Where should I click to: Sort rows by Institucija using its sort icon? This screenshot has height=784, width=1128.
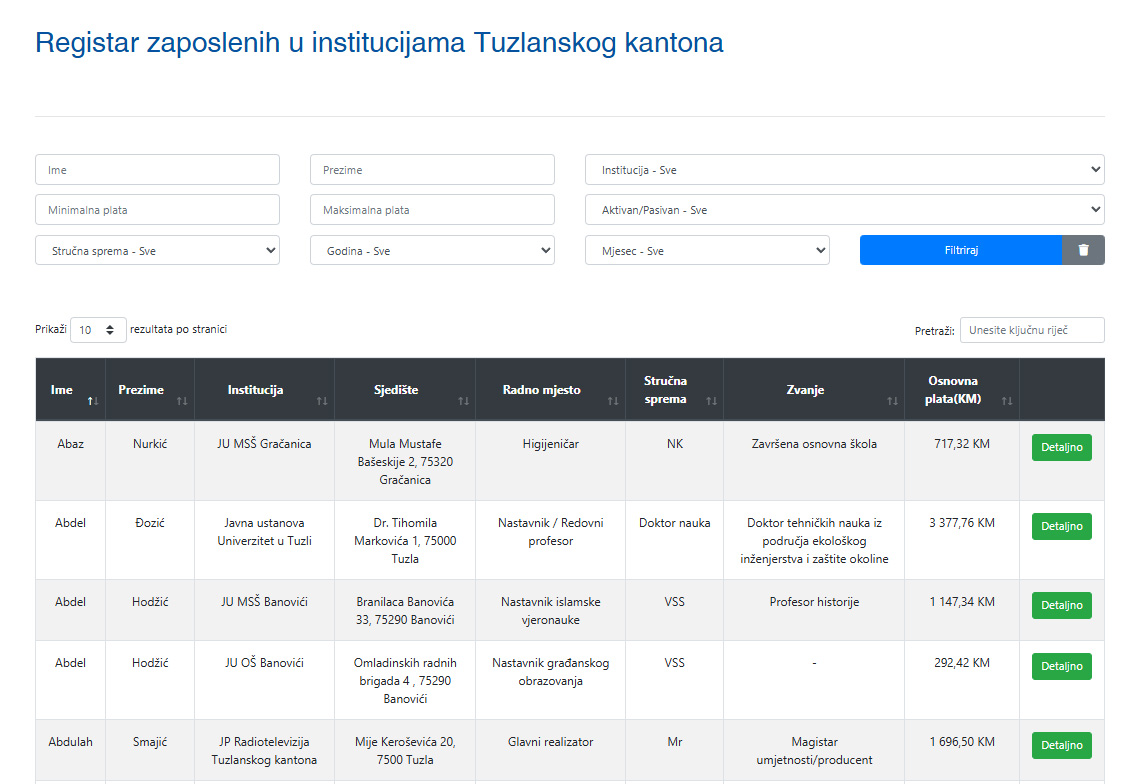322,400
